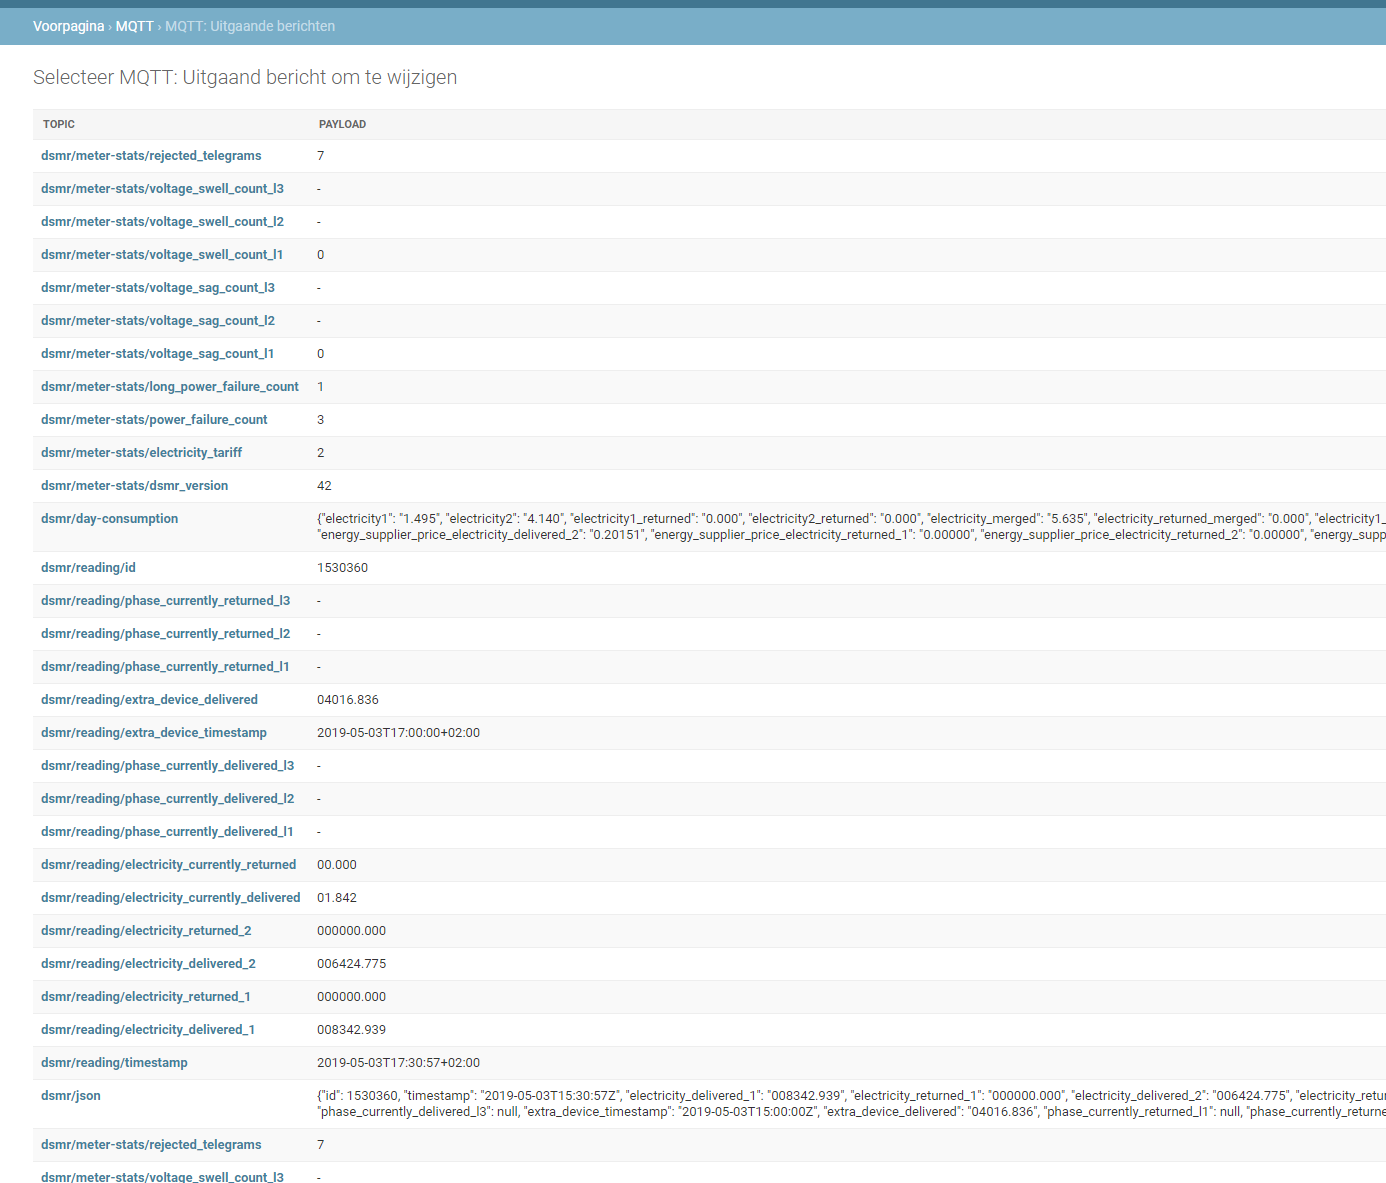Click payload value 006424.775
1386x1183 pixels.
(351, 964)
